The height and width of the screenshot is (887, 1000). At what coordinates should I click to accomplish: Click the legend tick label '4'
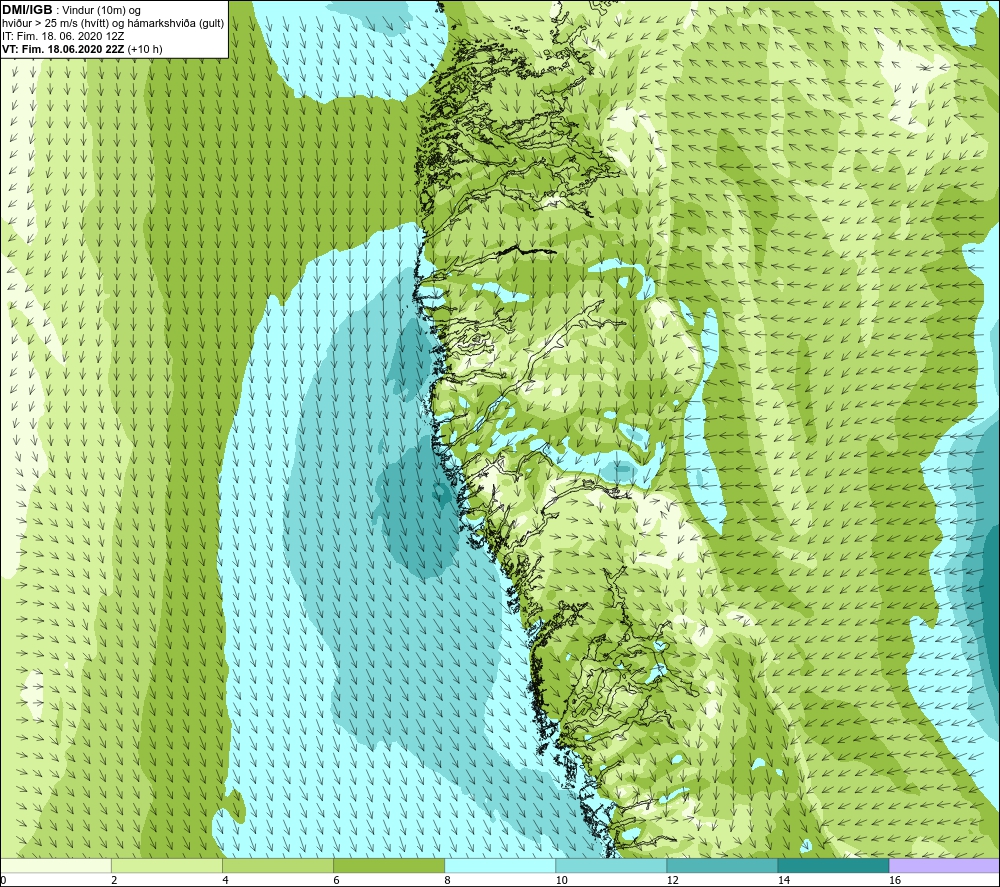click(225, 880)
